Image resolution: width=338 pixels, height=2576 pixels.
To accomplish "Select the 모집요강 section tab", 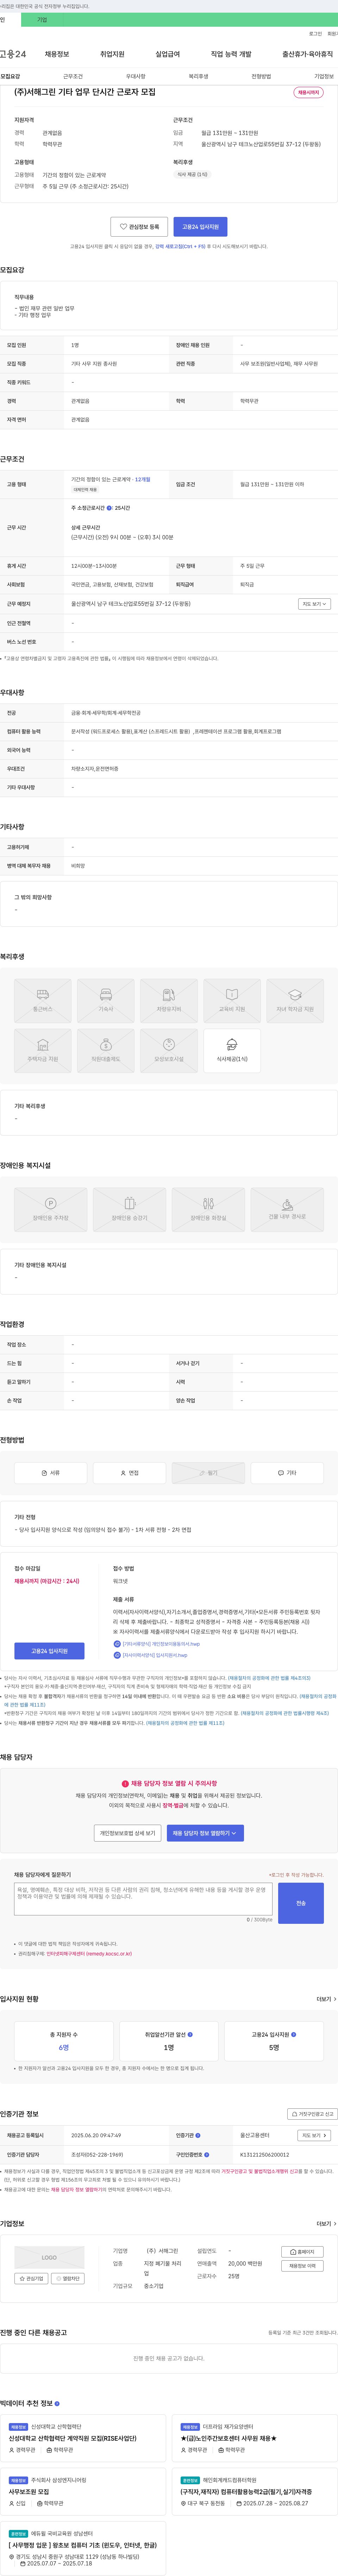I will tap(10, 76).
